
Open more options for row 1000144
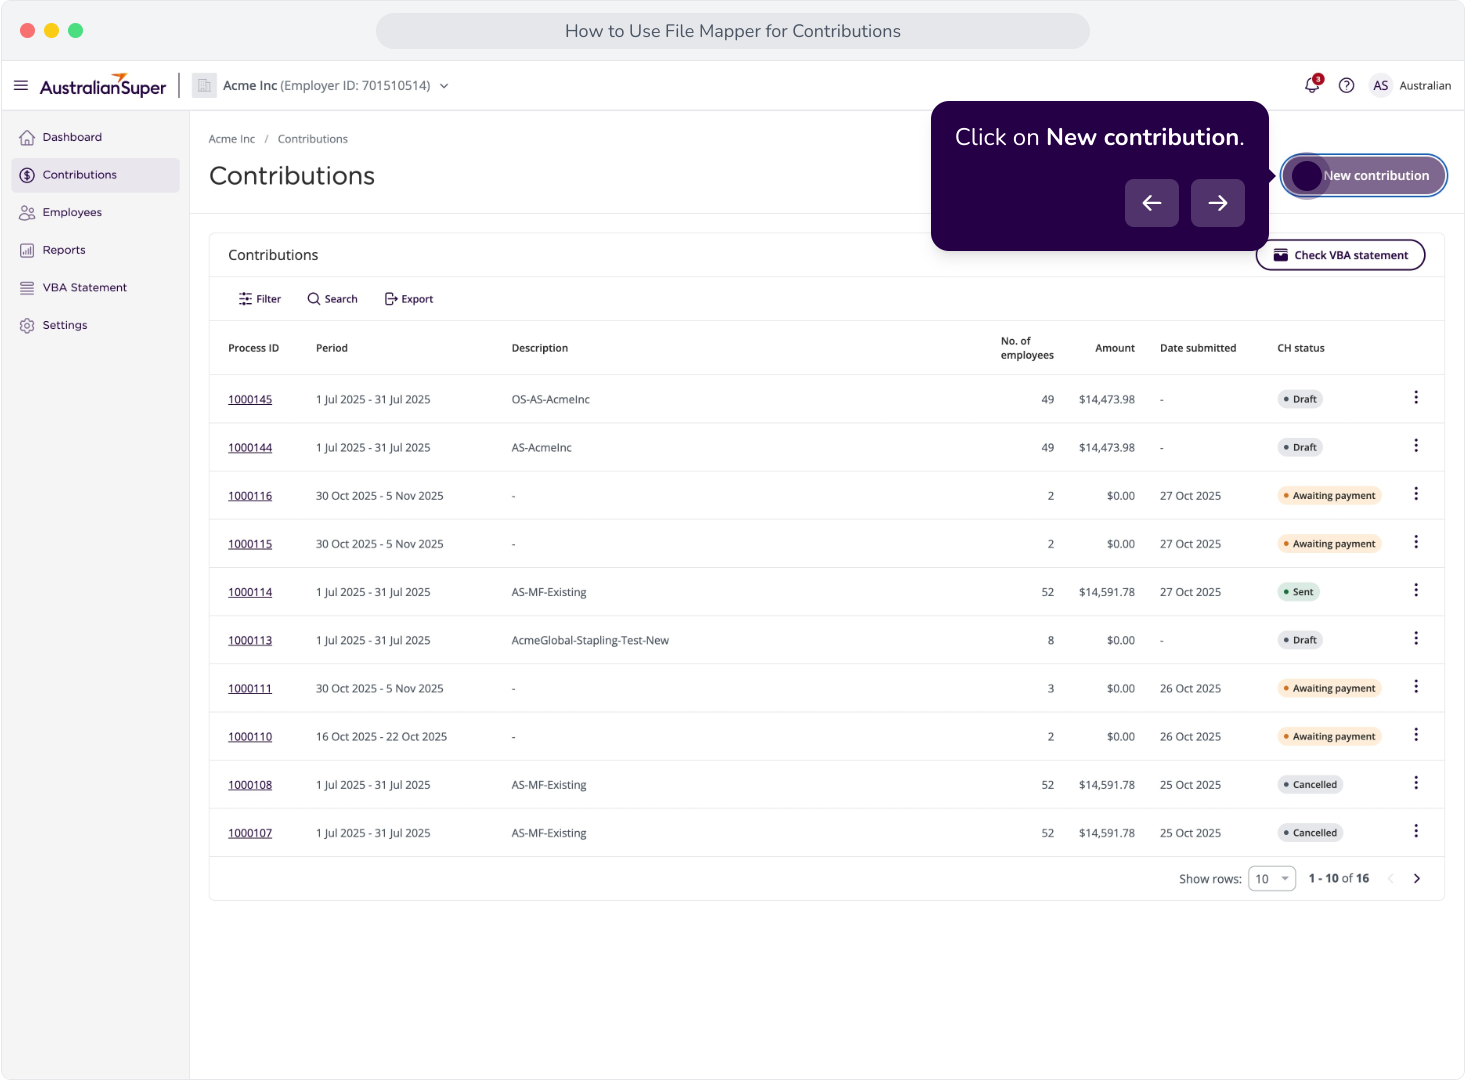point(1416,446)
